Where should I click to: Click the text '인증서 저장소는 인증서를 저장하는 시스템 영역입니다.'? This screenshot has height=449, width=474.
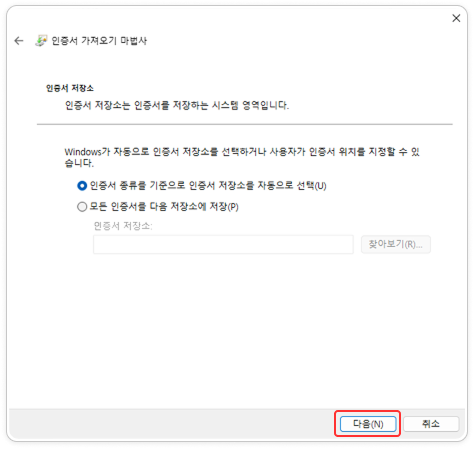(x=177, y=105)
